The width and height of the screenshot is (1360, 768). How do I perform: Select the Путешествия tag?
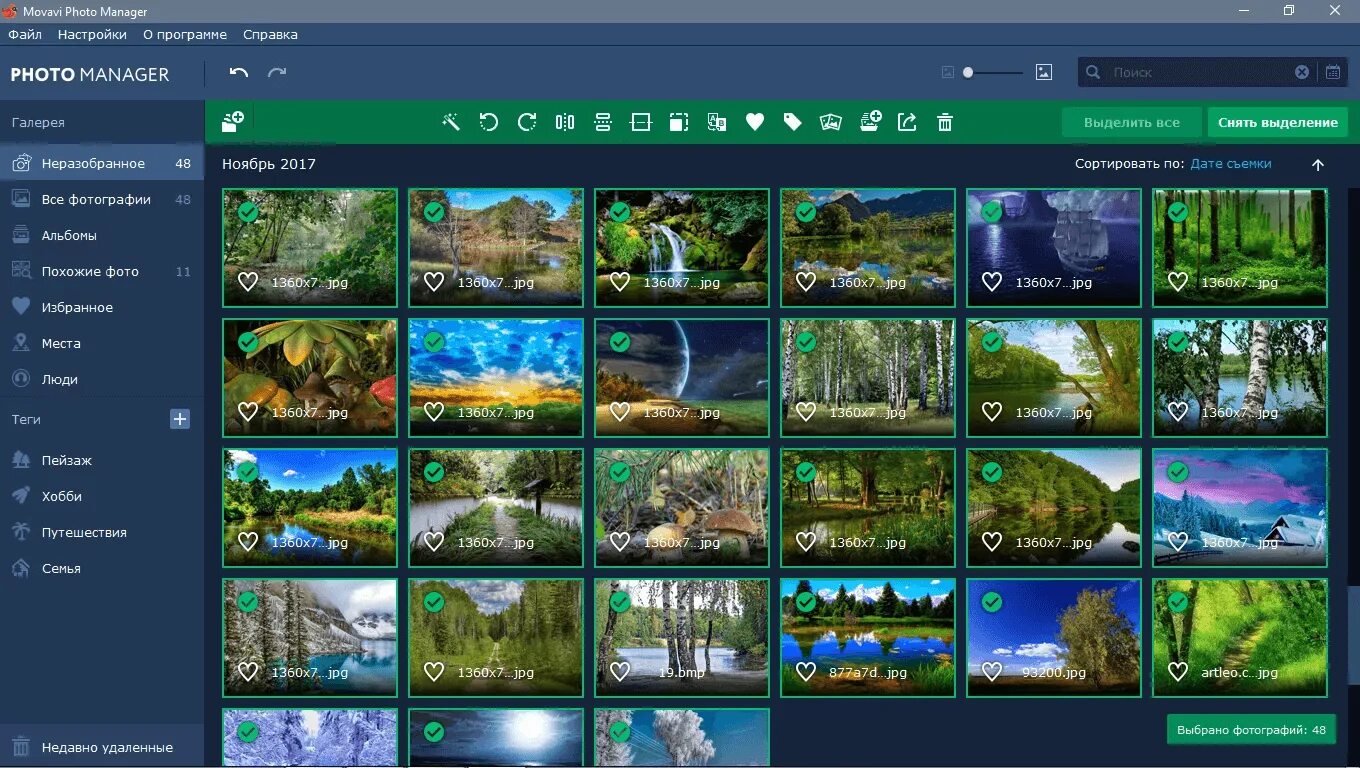coord(102,532)
